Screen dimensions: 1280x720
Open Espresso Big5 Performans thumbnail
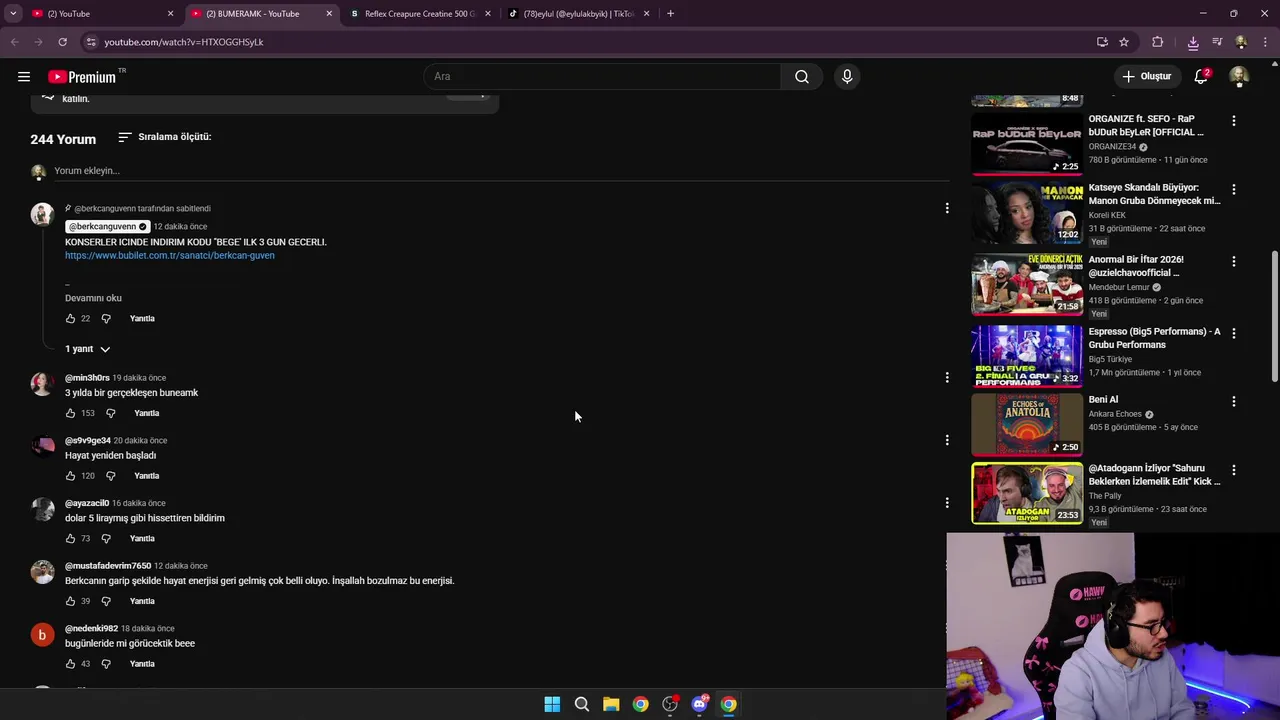point(1027,355)
